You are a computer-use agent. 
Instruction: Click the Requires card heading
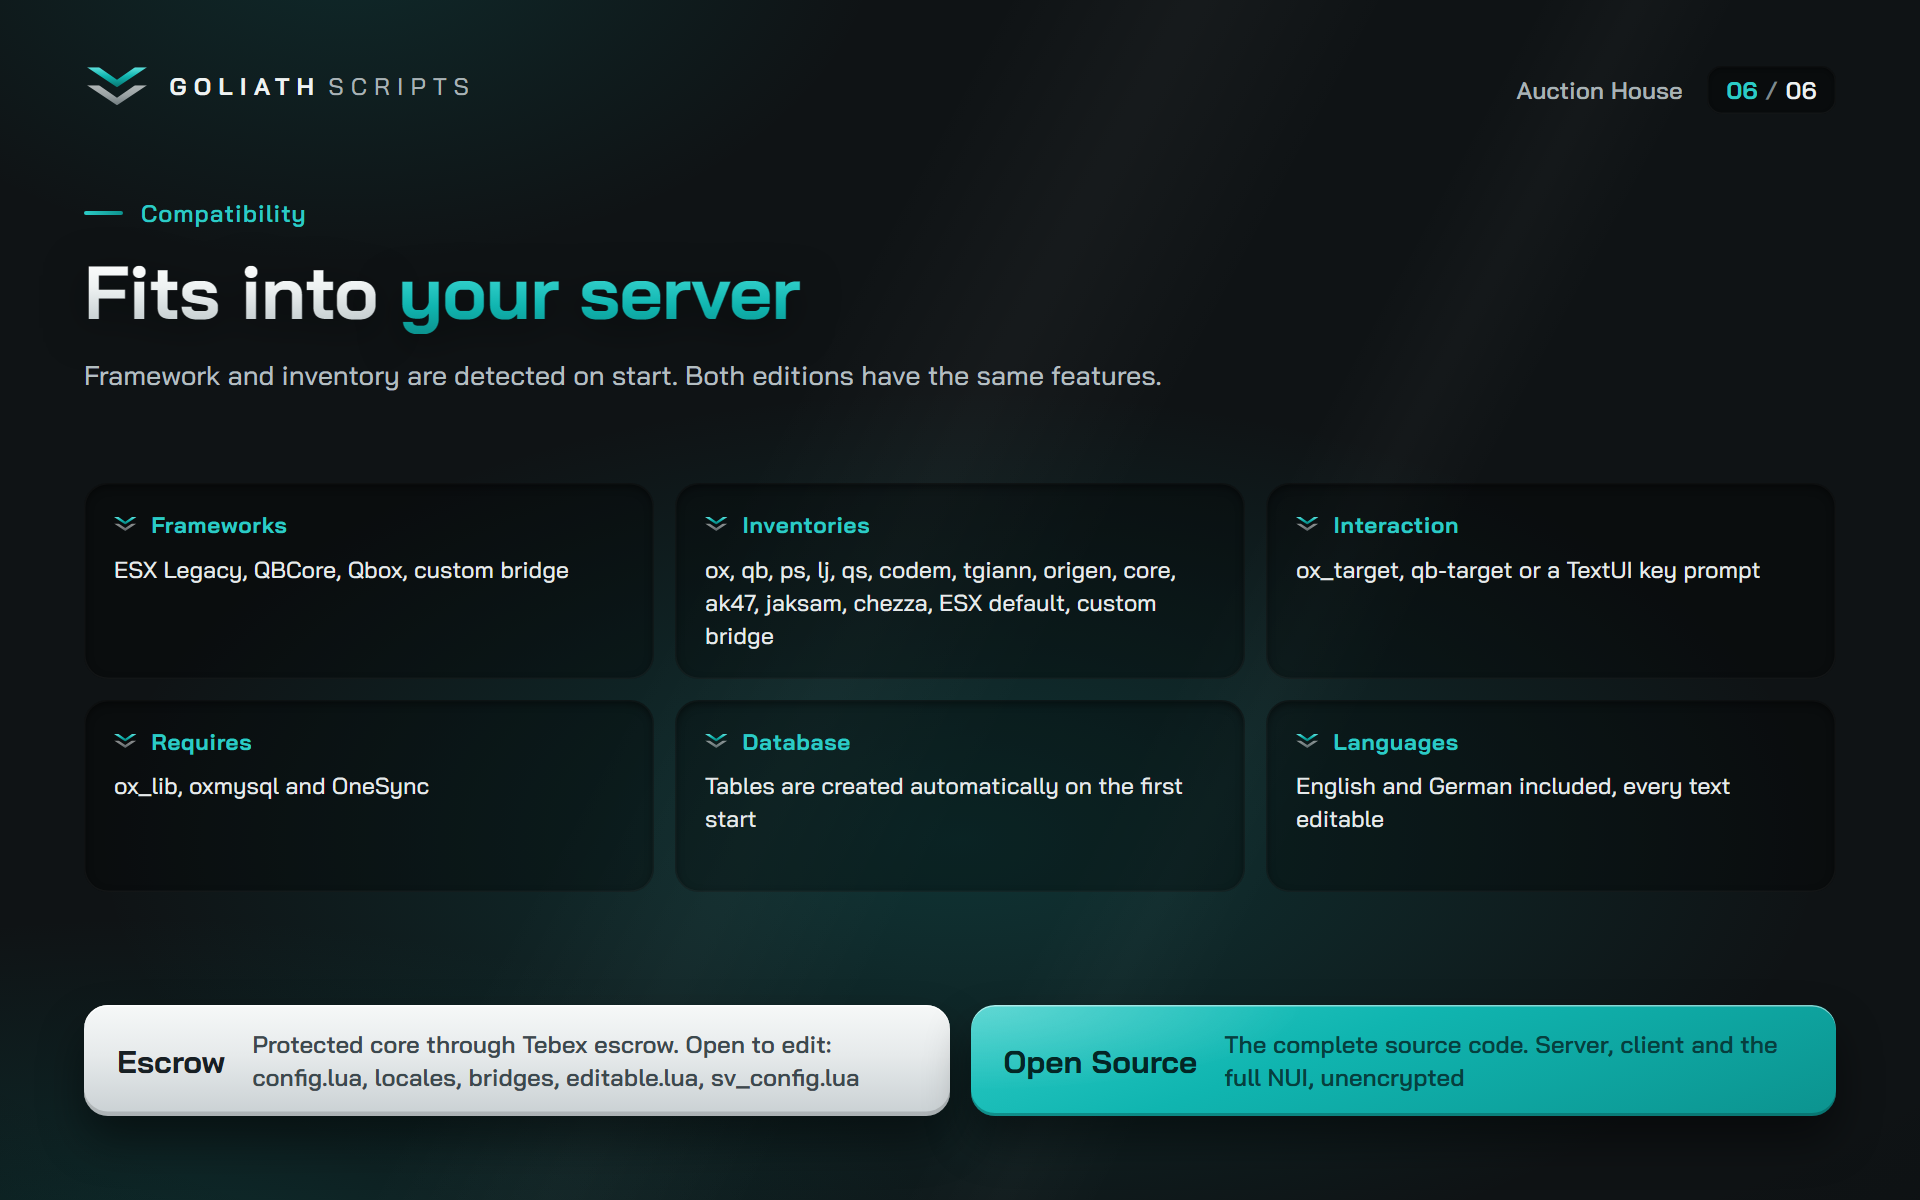coord(201,742)
